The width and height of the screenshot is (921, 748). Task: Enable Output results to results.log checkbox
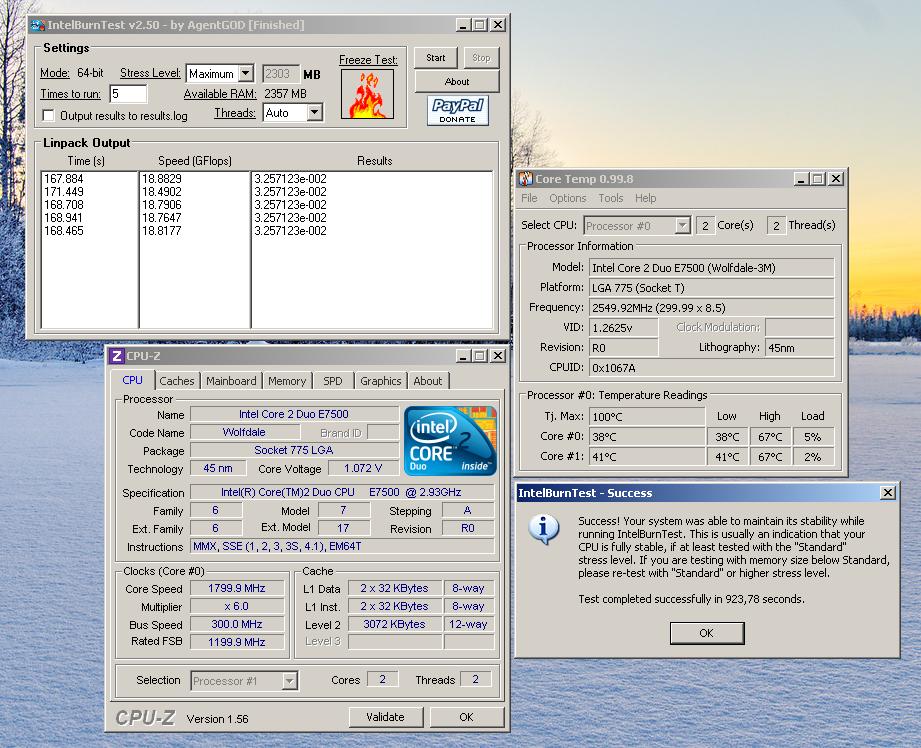(49, 116)
